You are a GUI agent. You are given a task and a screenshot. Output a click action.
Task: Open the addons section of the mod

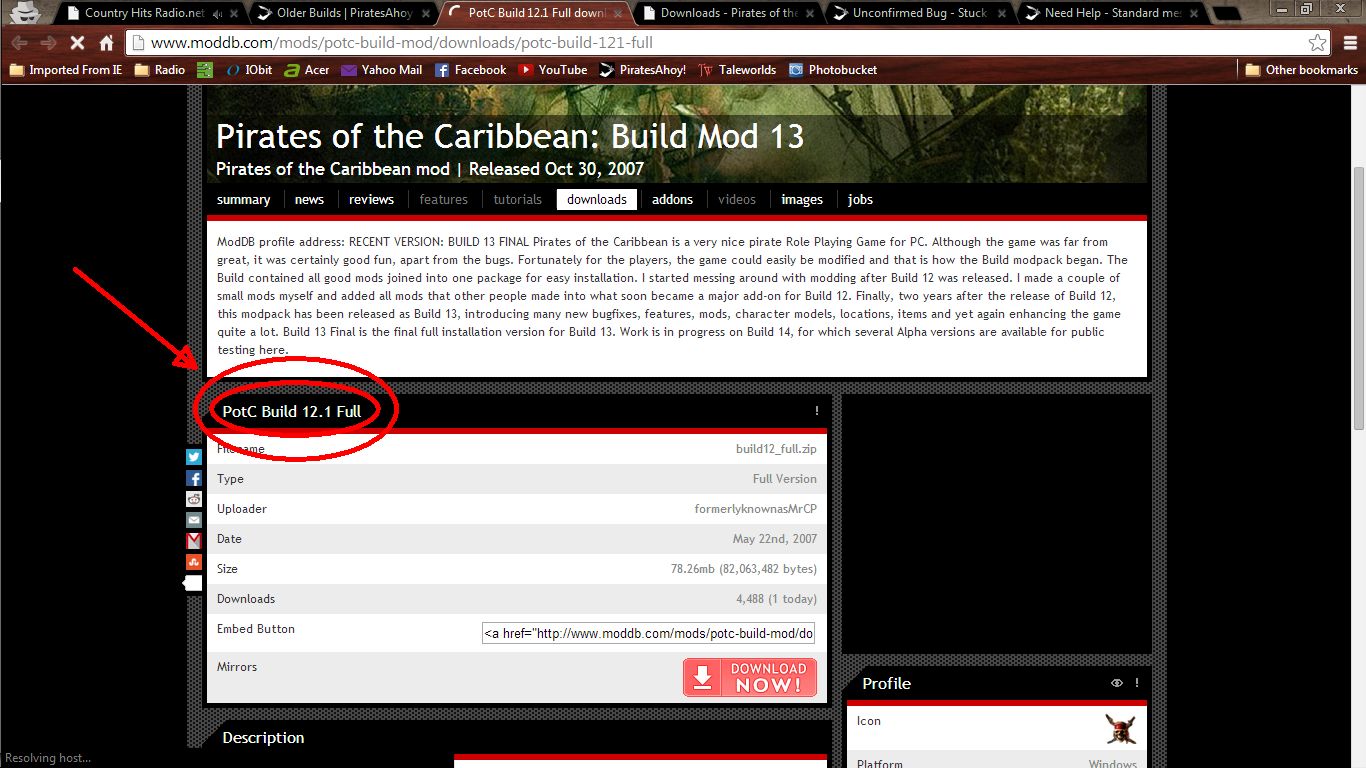pyautogui.click(x=672, y=199)
